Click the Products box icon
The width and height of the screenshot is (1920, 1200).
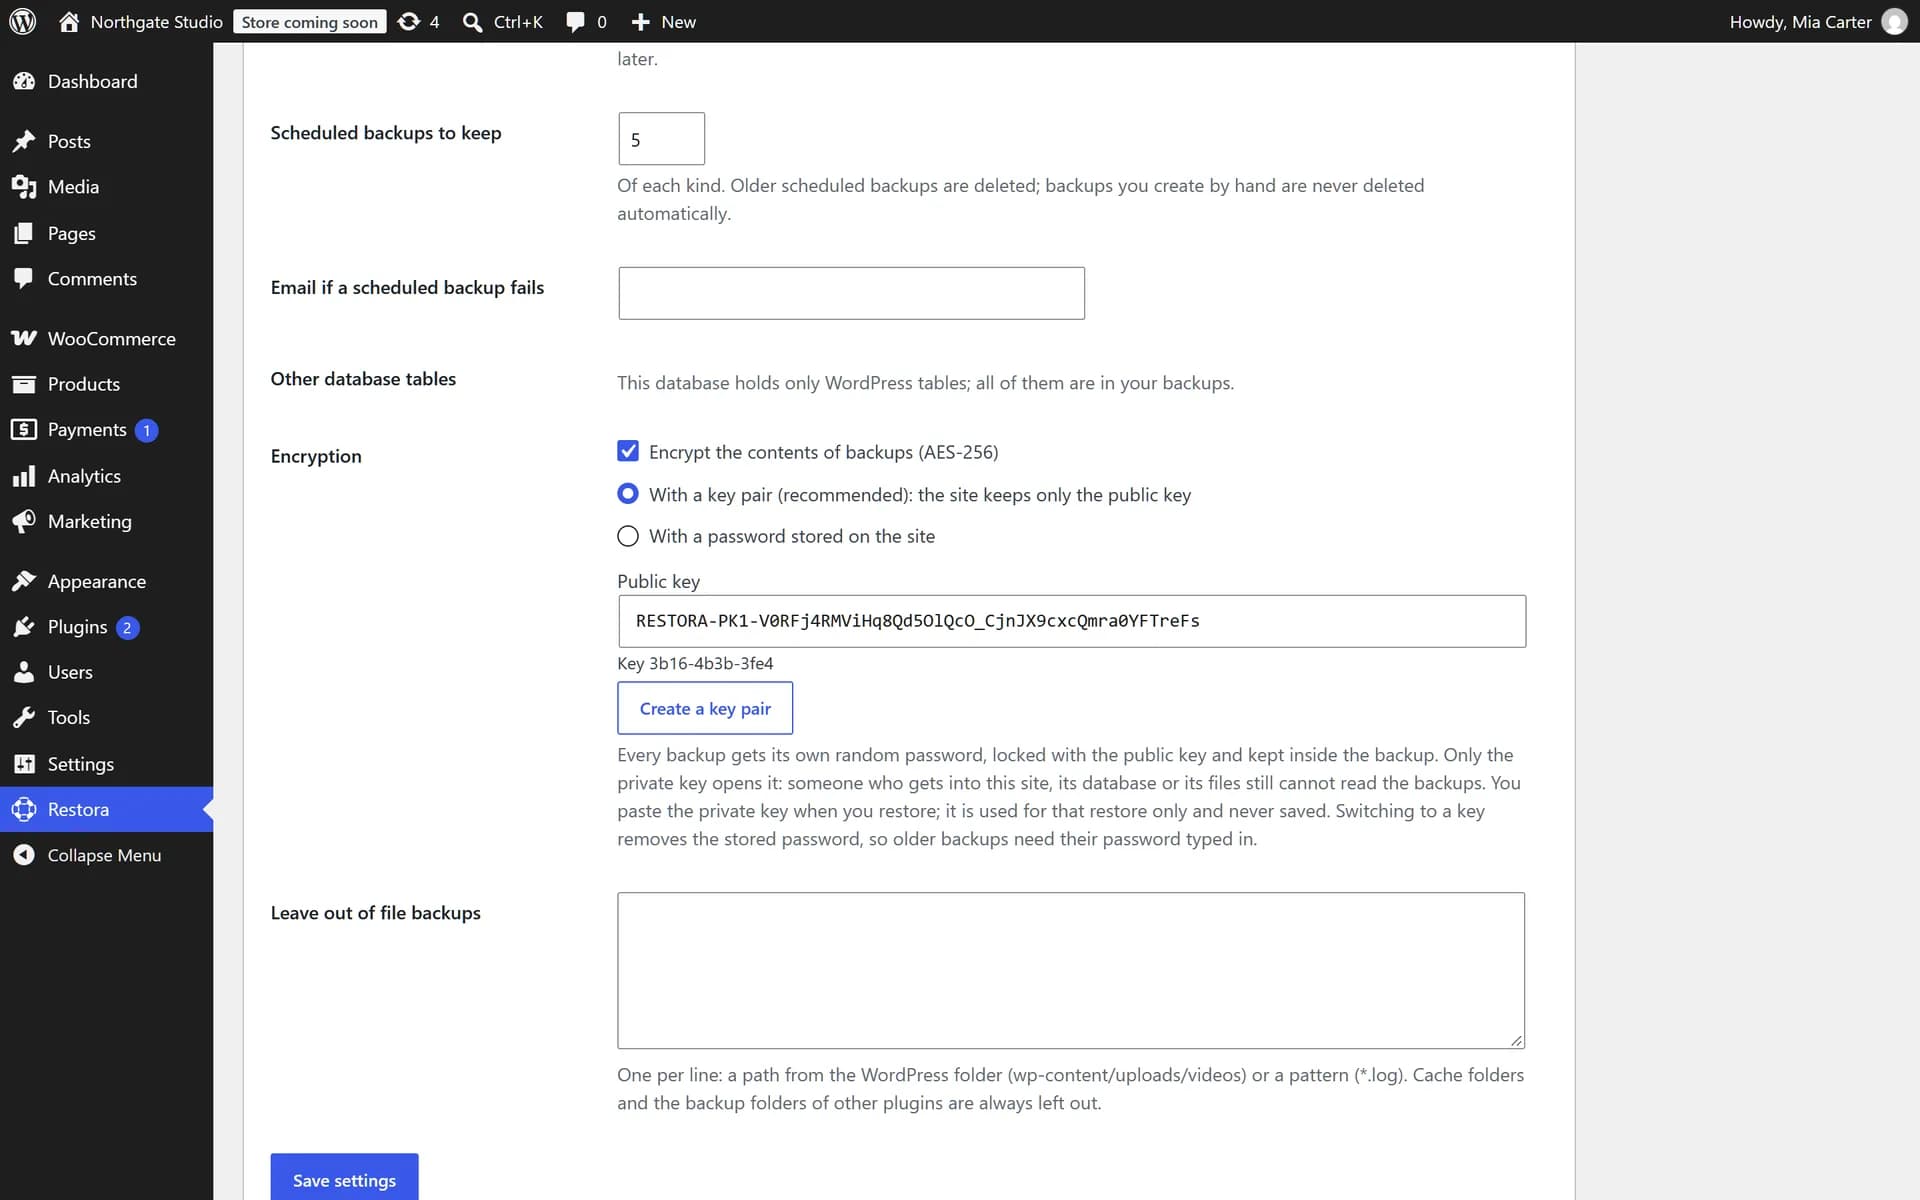24,384
